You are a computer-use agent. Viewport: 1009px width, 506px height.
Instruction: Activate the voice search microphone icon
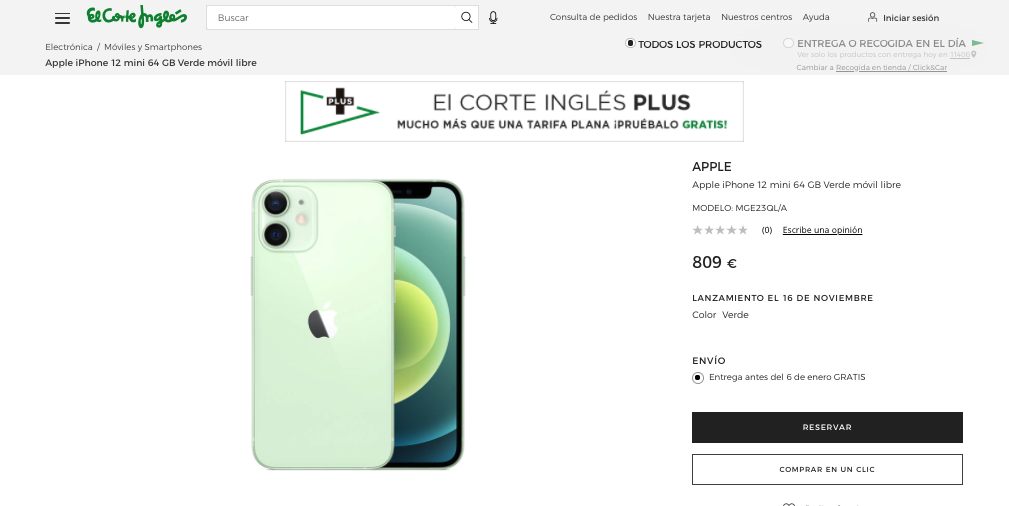point(493,17)
